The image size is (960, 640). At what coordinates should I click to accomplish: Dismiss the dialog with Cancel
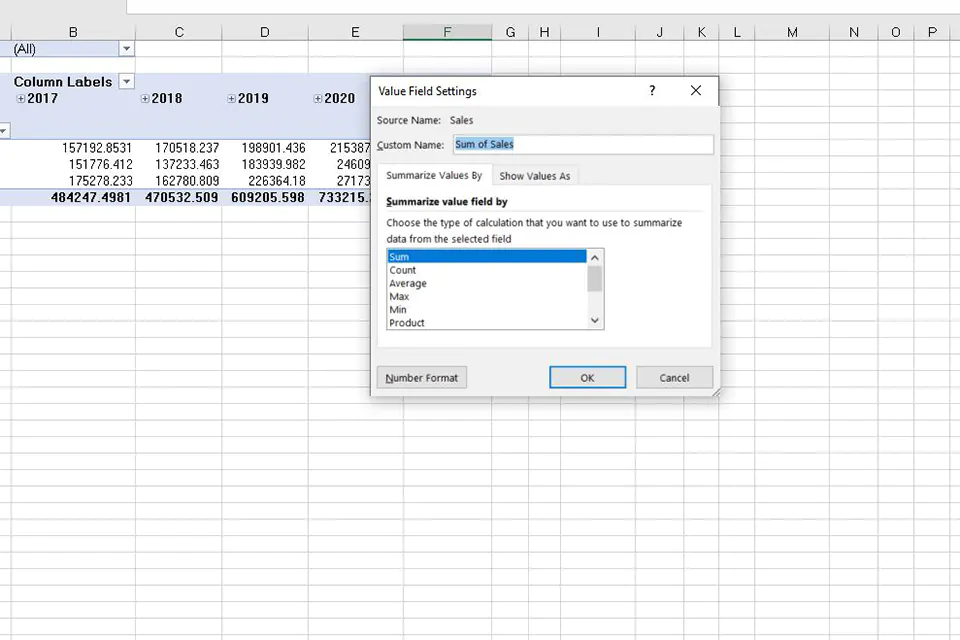coord(673,377)
